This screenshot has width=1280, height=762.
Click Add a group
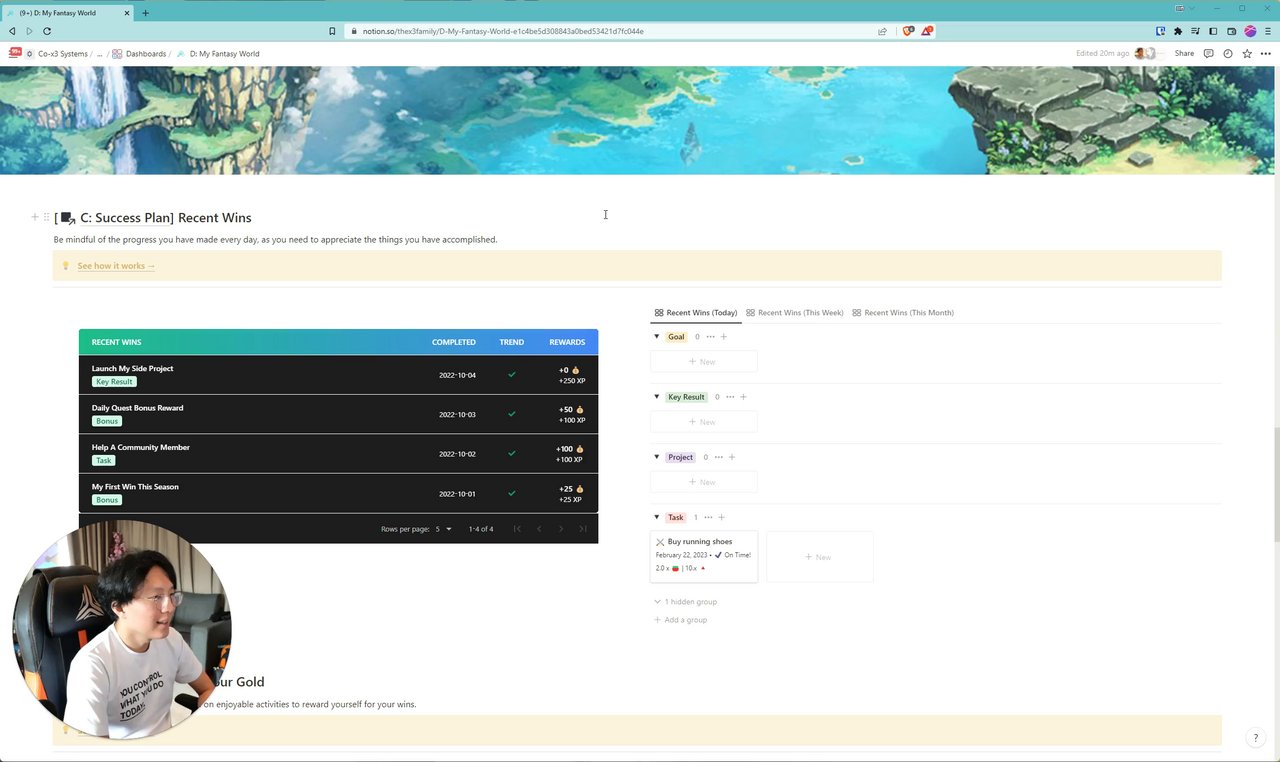(x=681, y=620)
